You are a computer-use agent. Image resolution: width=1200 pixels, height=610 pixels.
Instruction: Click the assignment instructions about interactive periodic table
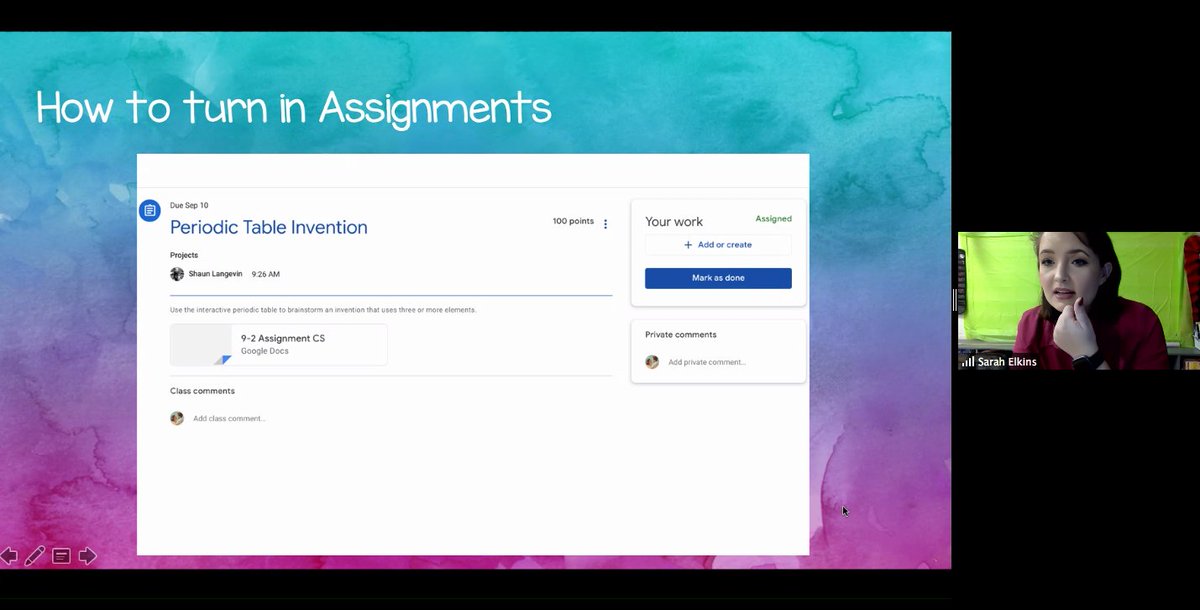323,310
